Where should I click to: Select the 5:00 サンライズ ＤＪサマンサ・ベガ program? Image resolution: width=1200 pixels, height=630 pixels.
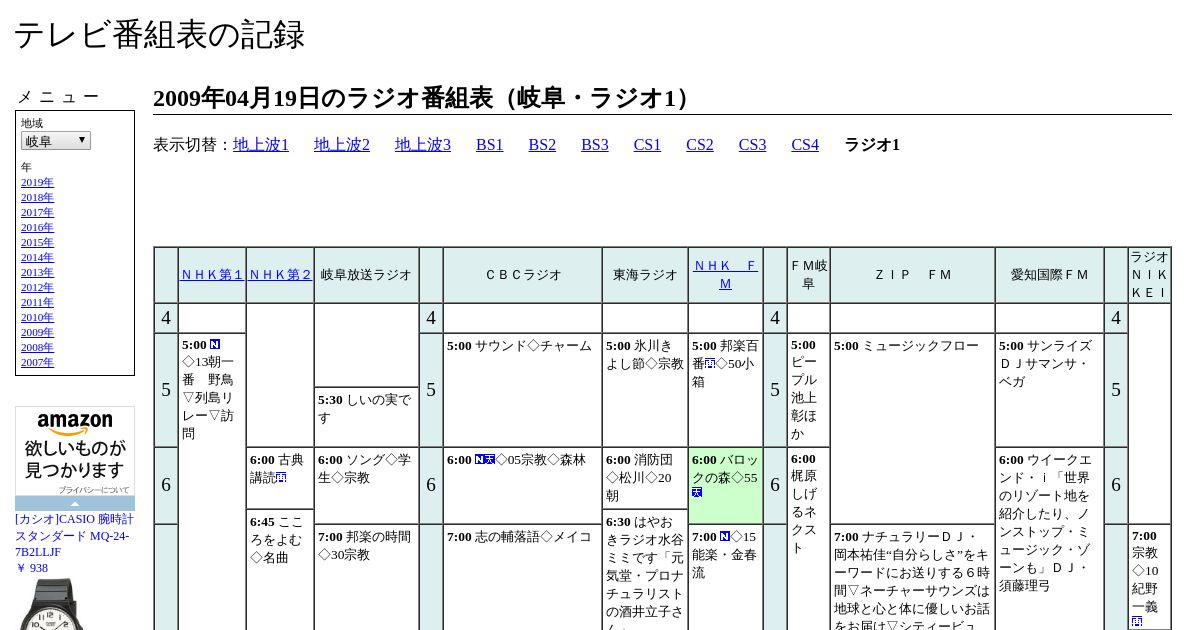(x=1049, y=390)
